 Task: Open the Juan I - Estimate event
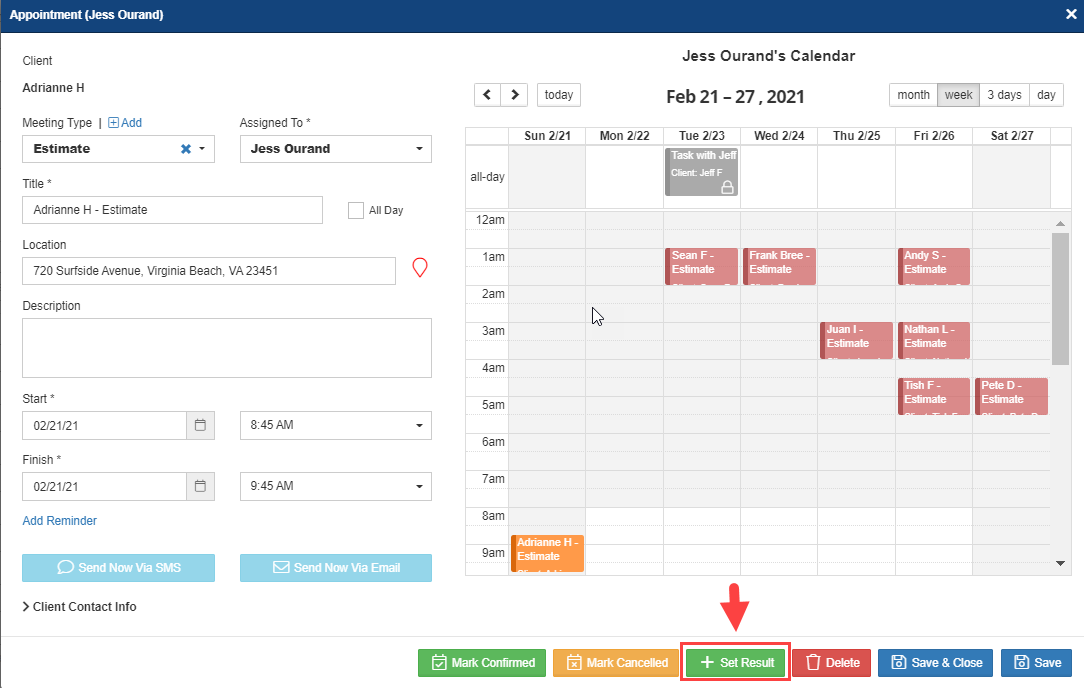pos(857,340)
